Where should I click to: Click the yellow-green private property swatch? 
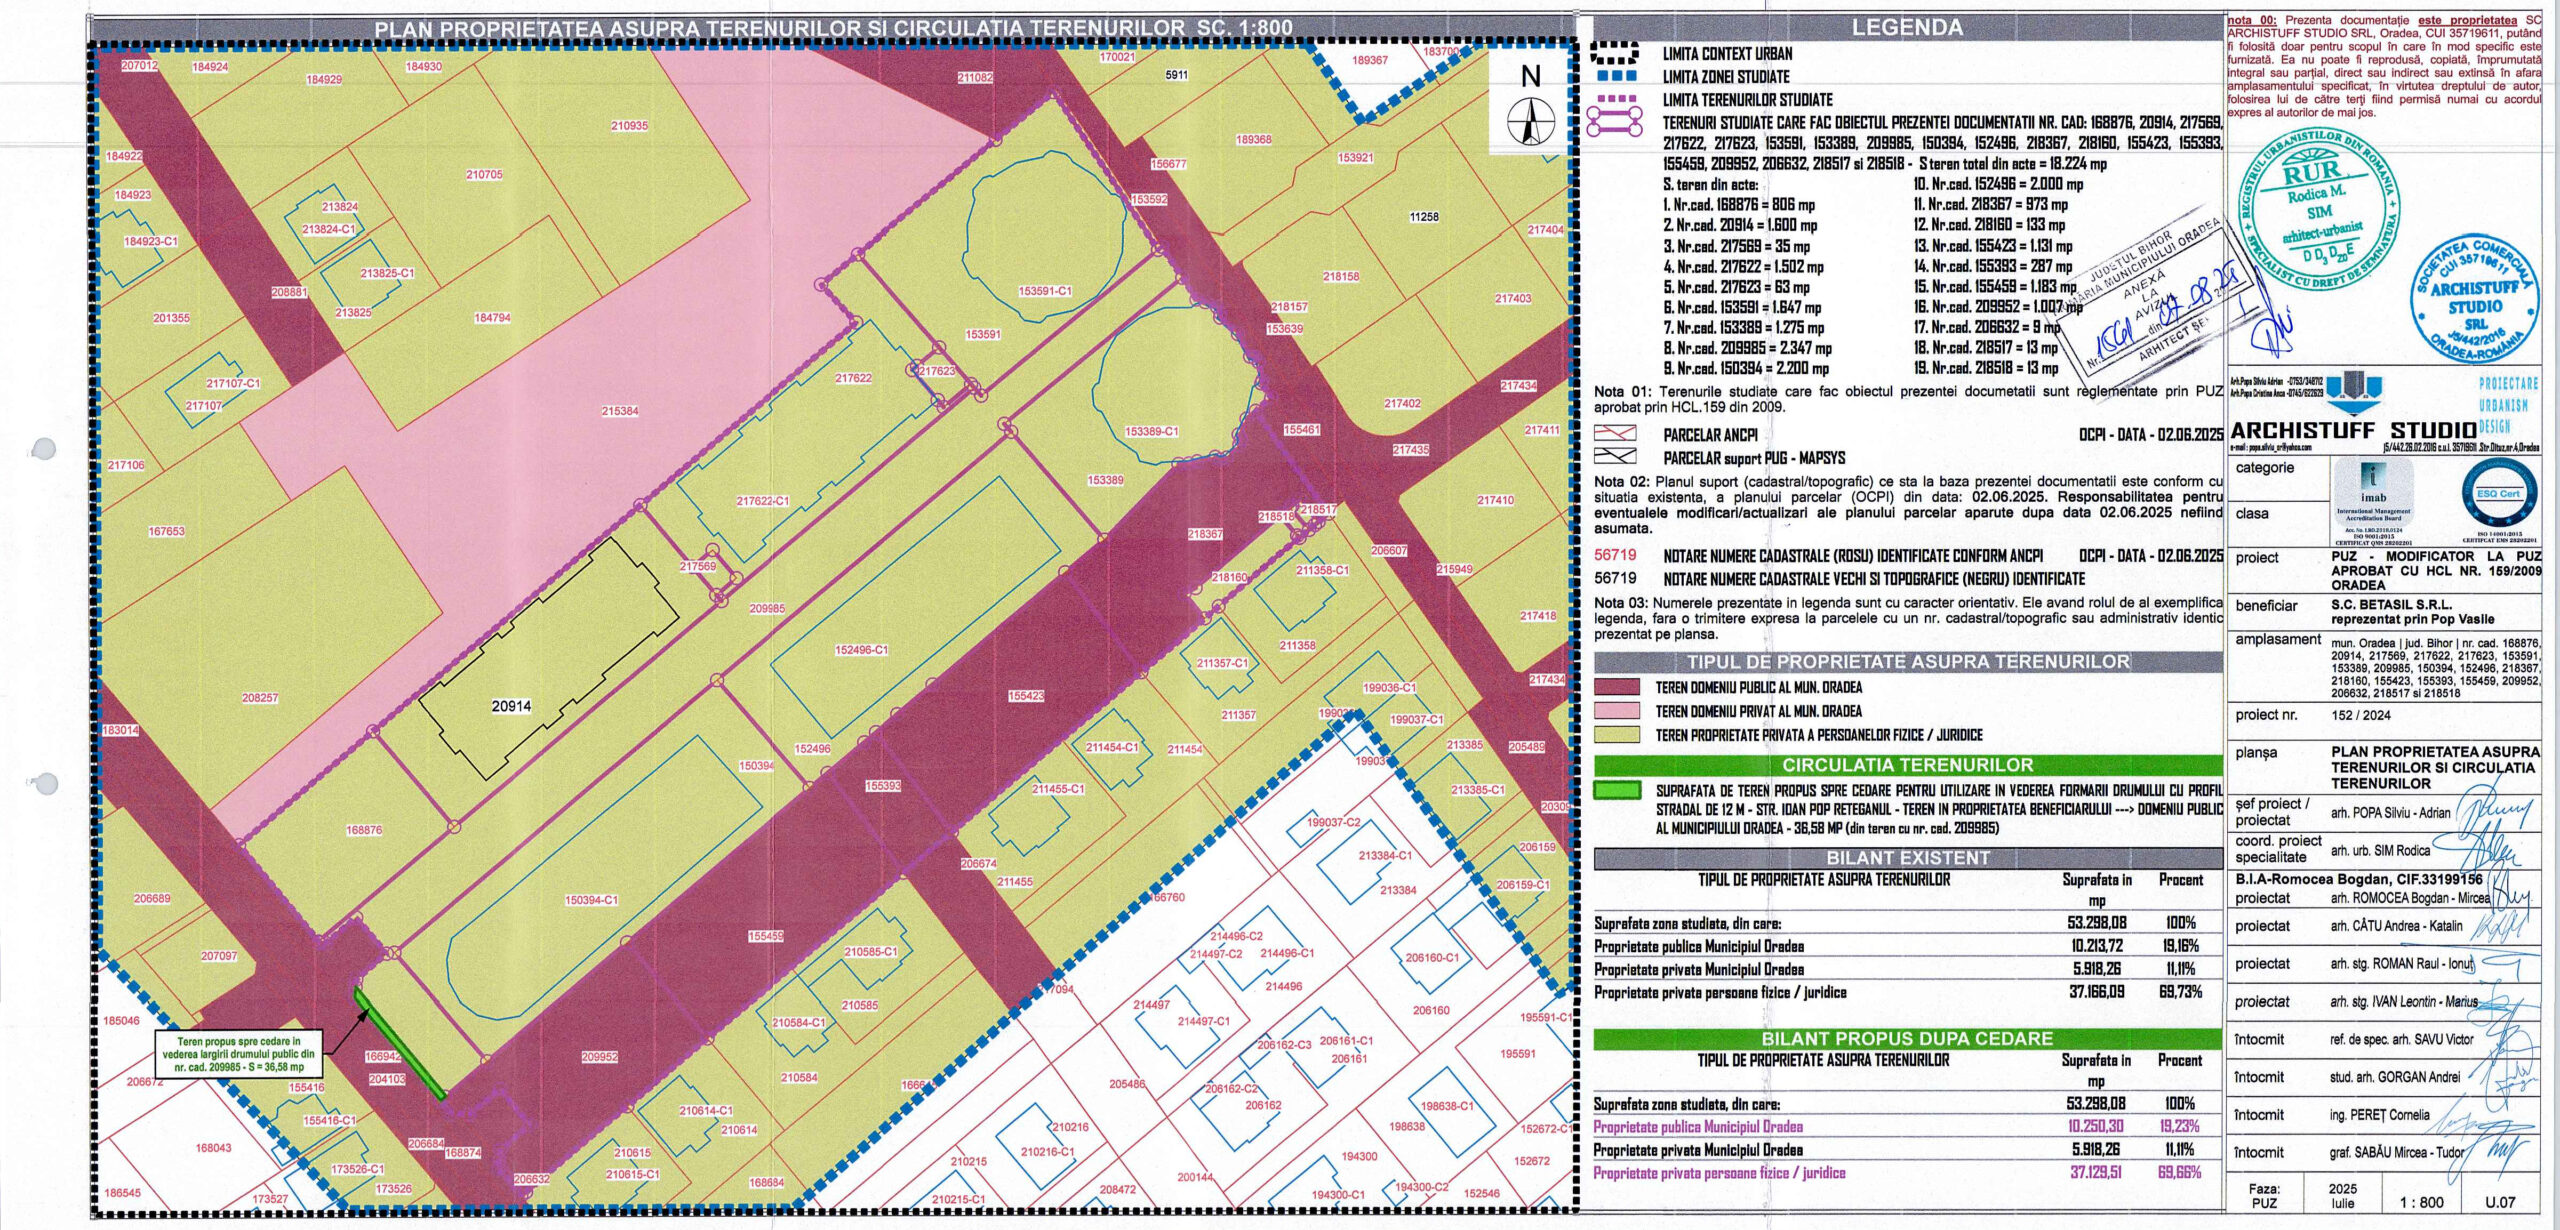pos(1617,735)
